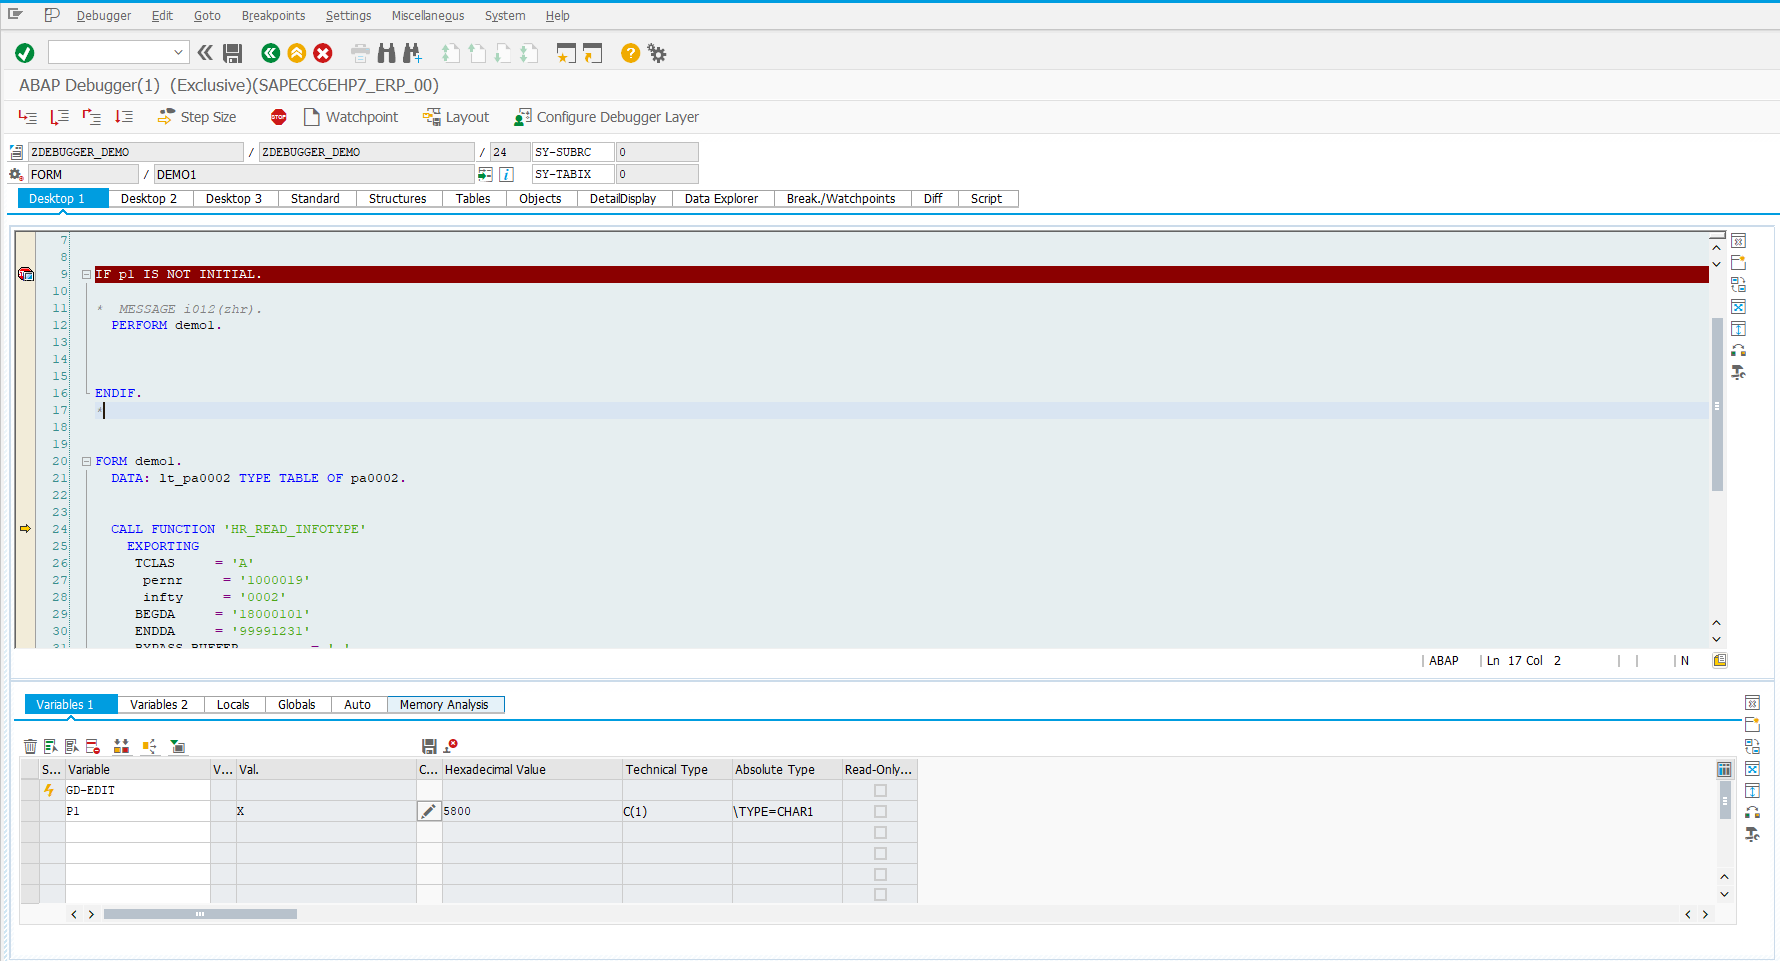The height and width of the screenshot is (961, 1780).
Task: Click the GD-EDIT variable cell
Action: [137, 790]
